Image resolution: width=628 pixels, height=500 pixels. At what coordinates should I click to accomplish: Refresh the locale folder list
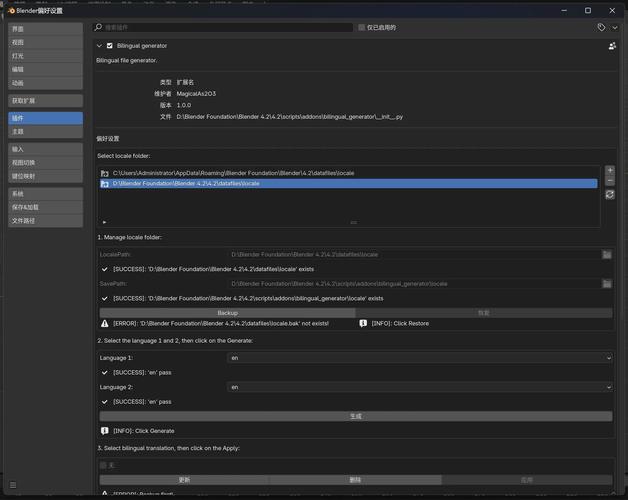610,195
